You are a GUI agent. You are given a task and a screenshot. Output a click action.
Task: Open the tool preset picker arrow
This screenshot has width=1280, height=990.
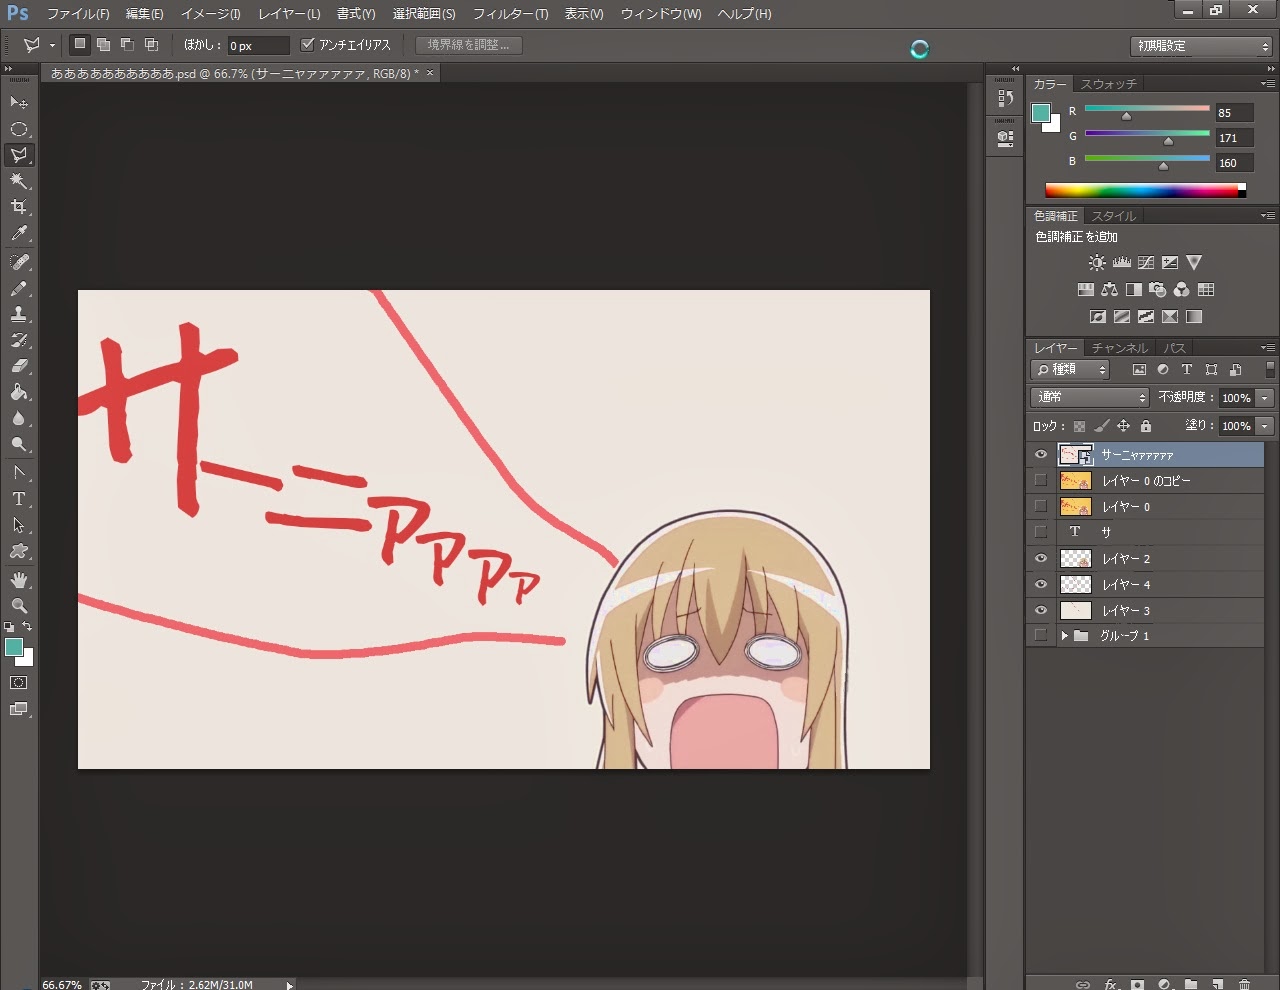(53, 45)
